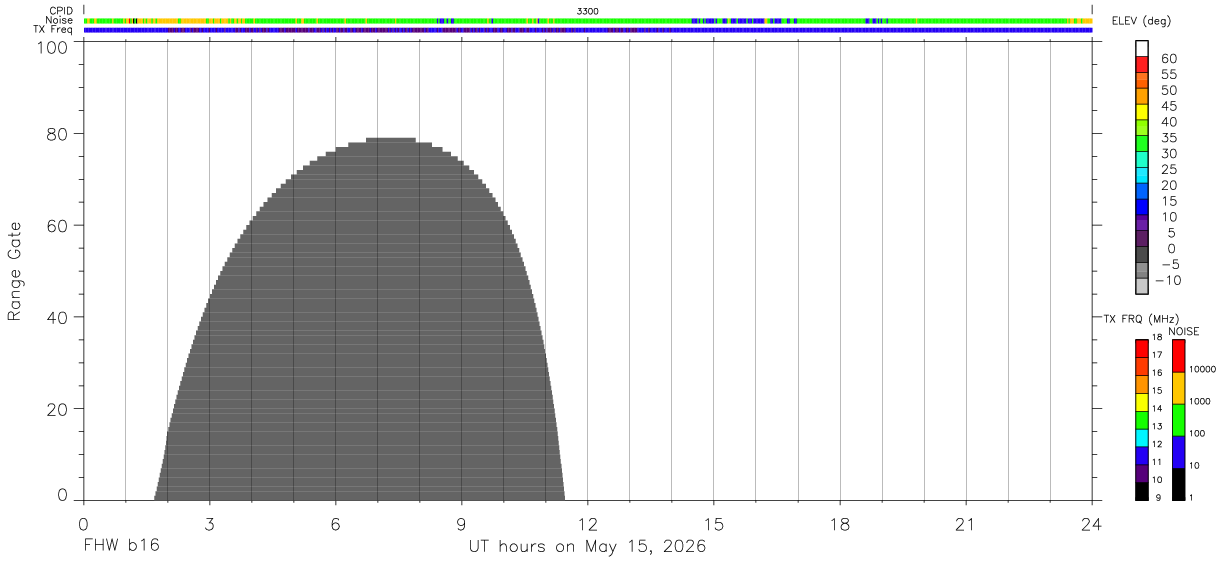This screenshot has width=1228, height=567.
Task: Click the 40 label on Range Gate axis
Action: [57, 318]
